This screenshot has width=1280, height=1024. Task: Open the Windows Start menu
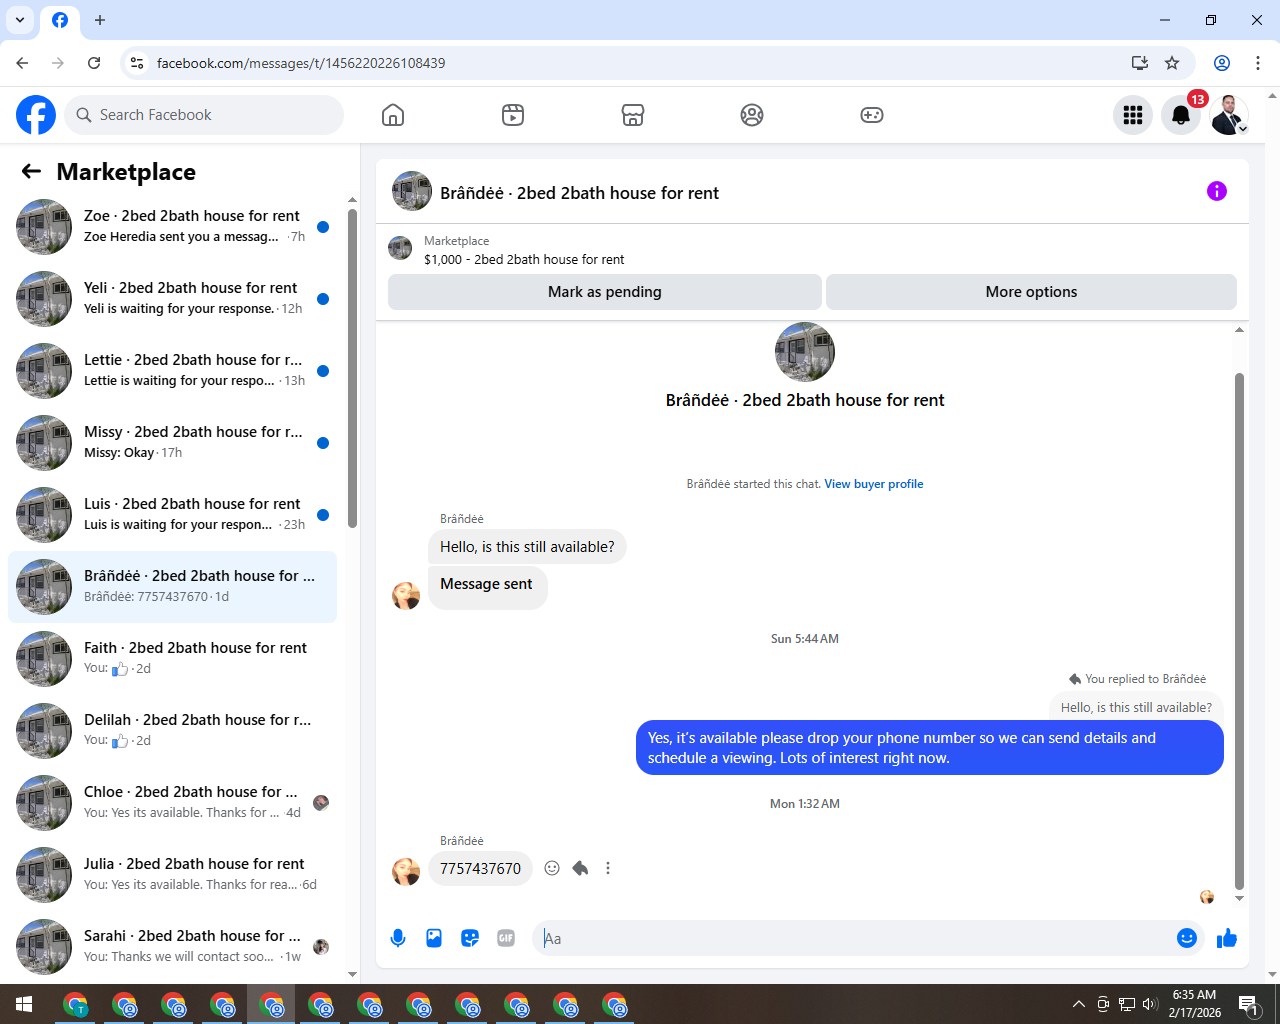(x=24, y=1004)
